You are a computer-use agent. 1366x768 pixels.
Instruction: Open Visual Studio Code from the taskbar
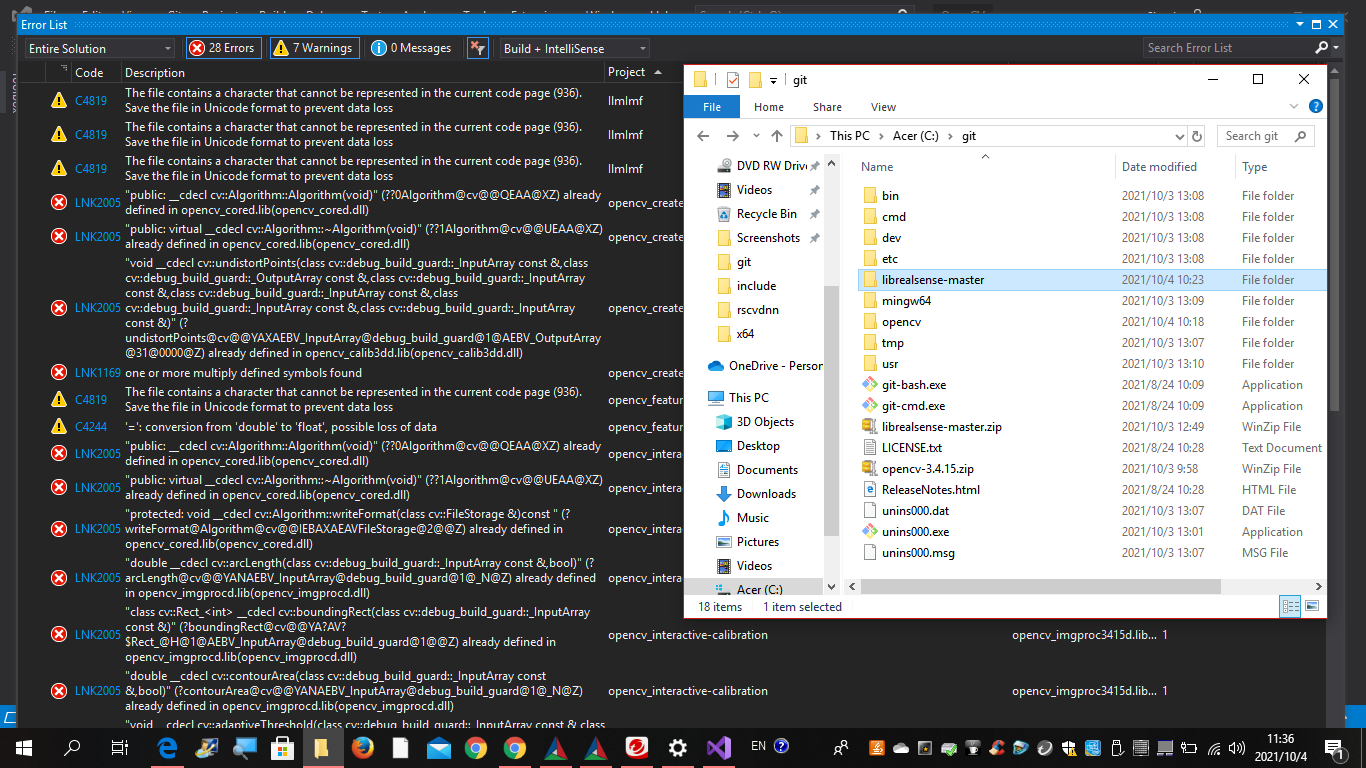coord(719,747)
